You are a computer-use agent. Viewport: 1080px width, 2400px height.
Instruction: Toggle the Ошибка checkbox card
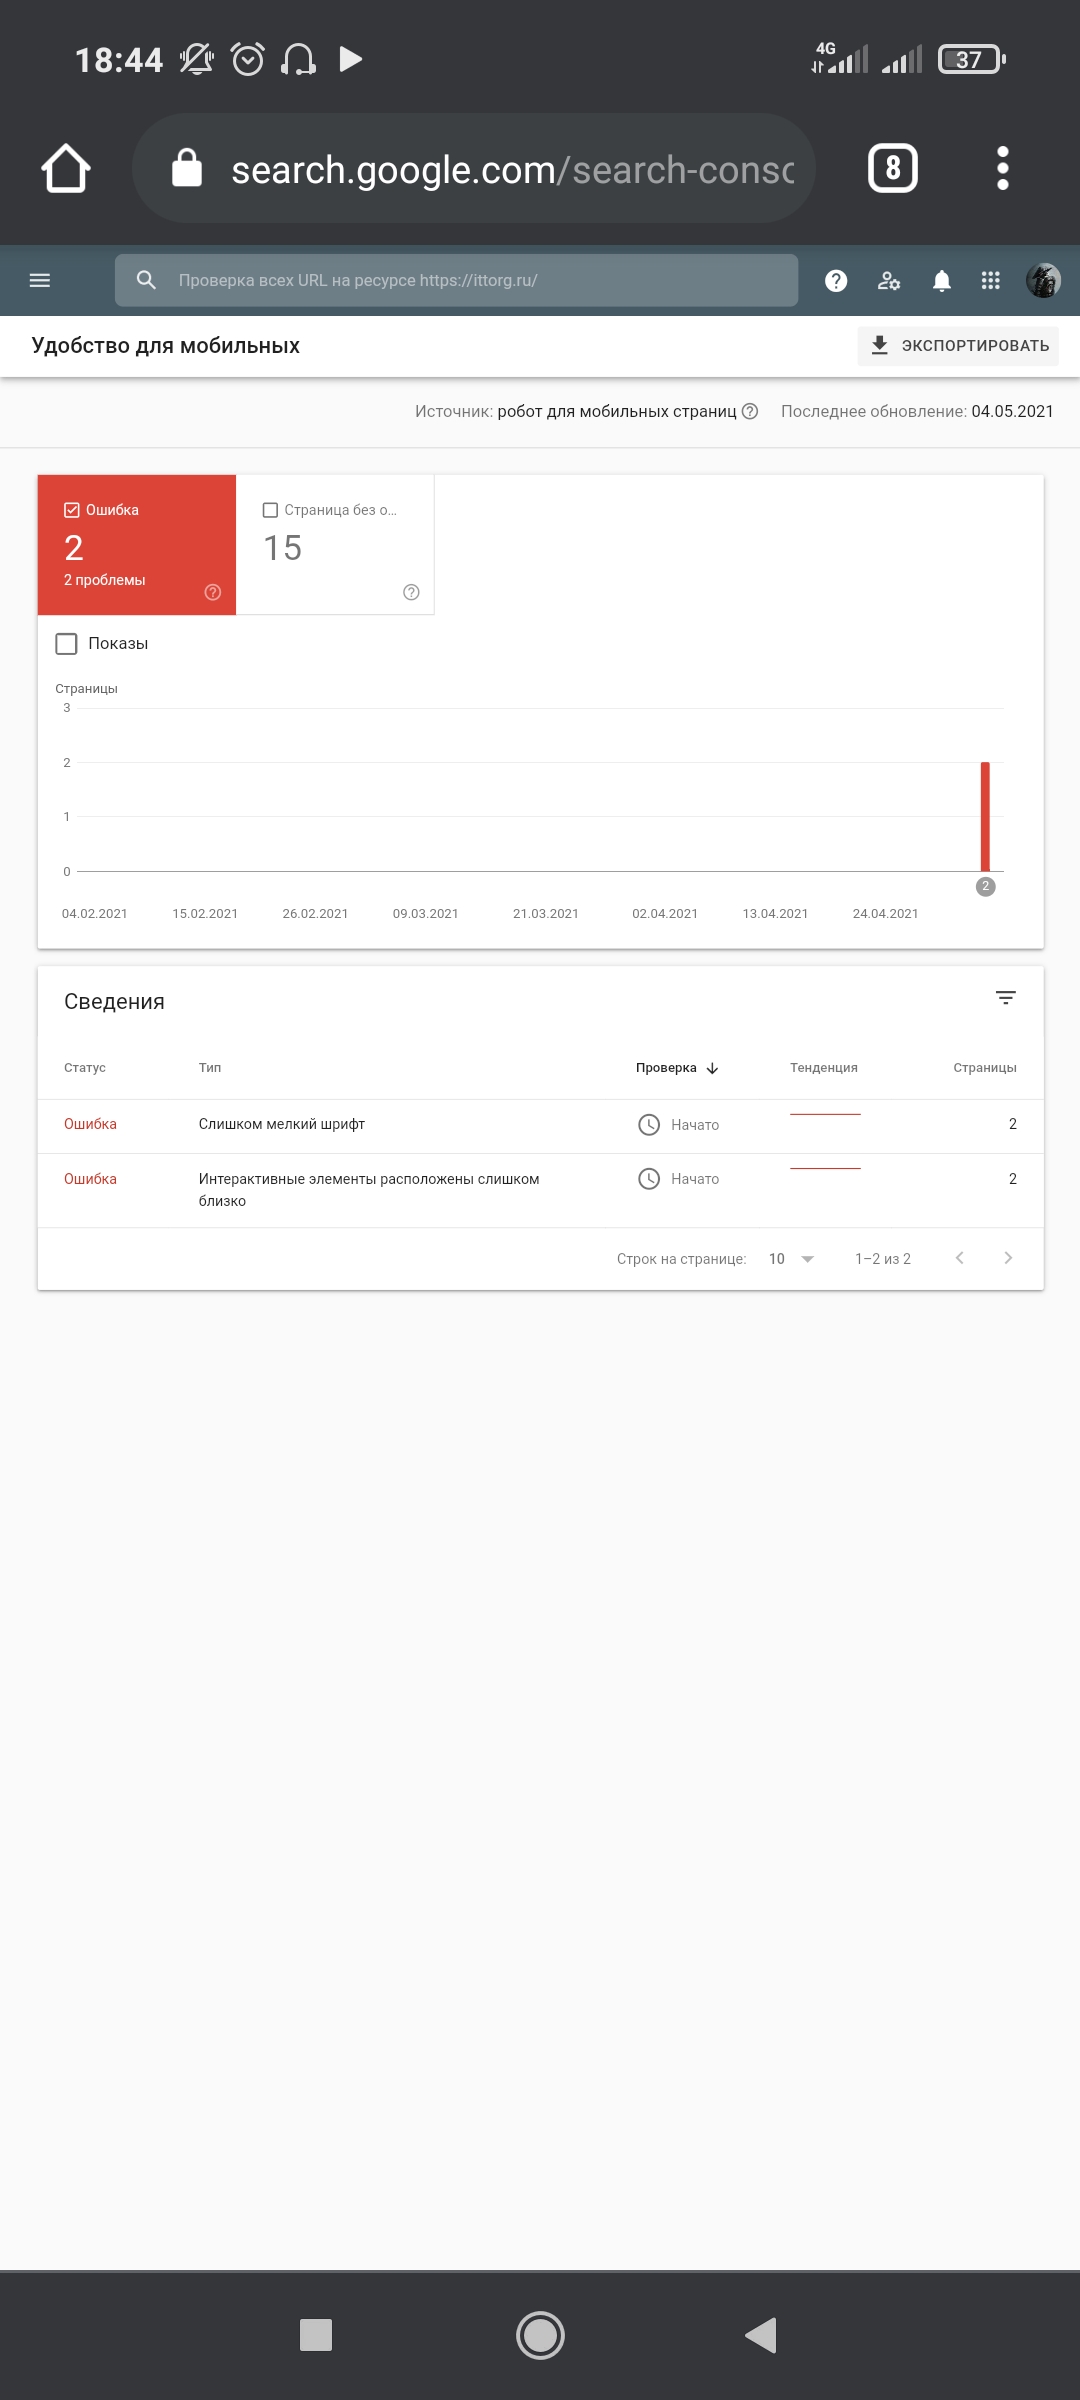tap(72, 510)
